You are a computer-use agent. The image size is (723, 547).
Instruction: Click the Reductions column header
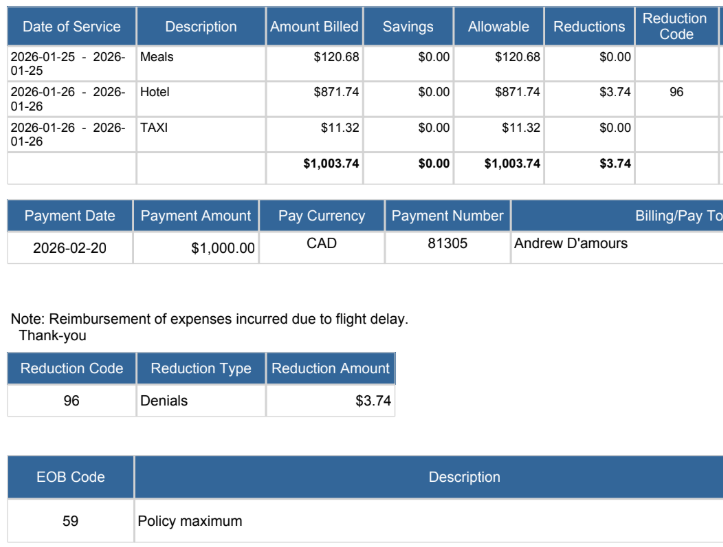[589, 27]
